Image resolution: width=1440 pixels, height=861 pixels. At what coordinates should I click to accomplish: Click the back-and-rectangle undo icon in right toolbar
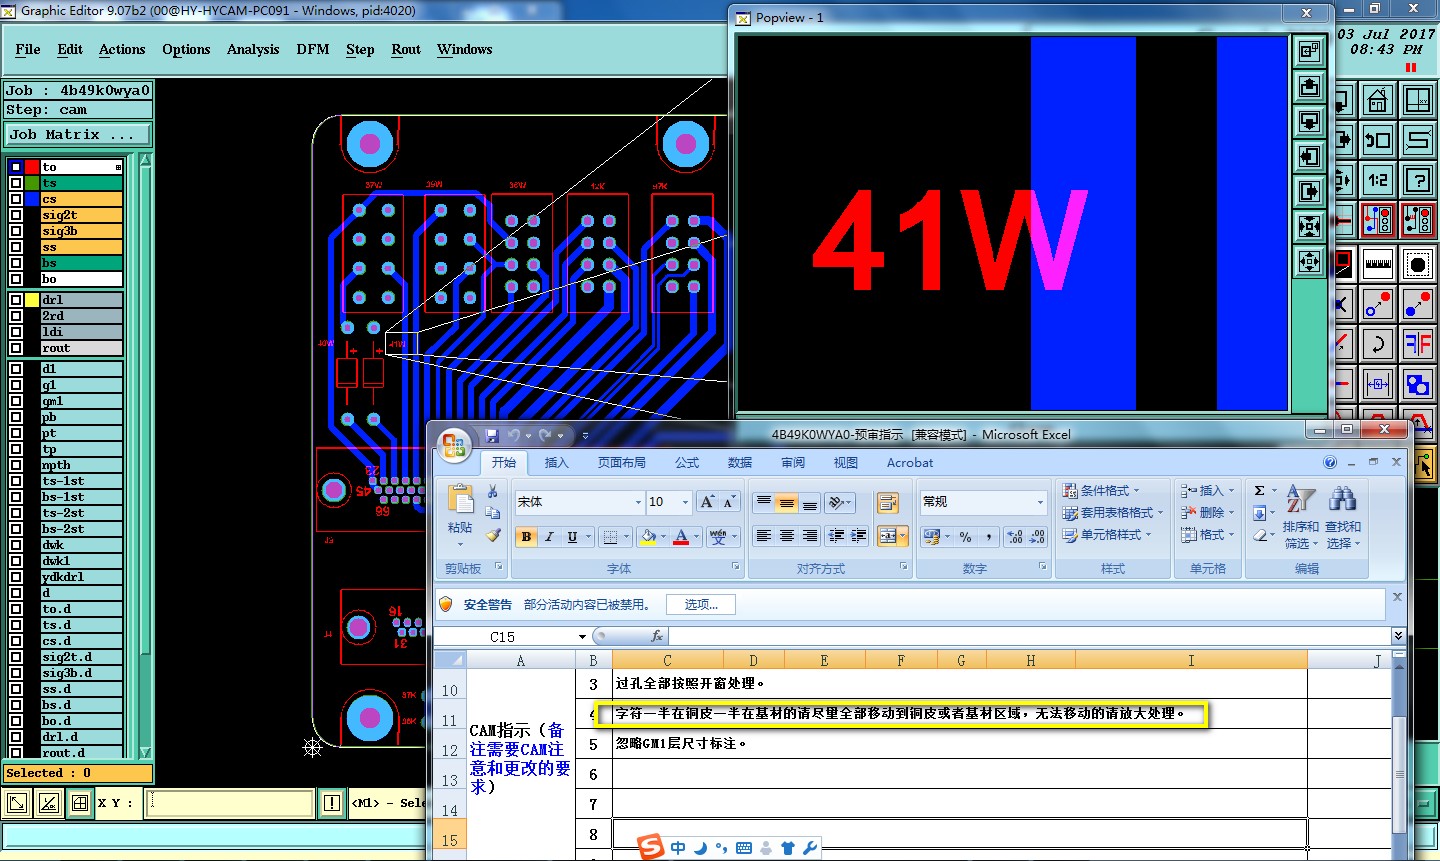(x=1378, y=140)
